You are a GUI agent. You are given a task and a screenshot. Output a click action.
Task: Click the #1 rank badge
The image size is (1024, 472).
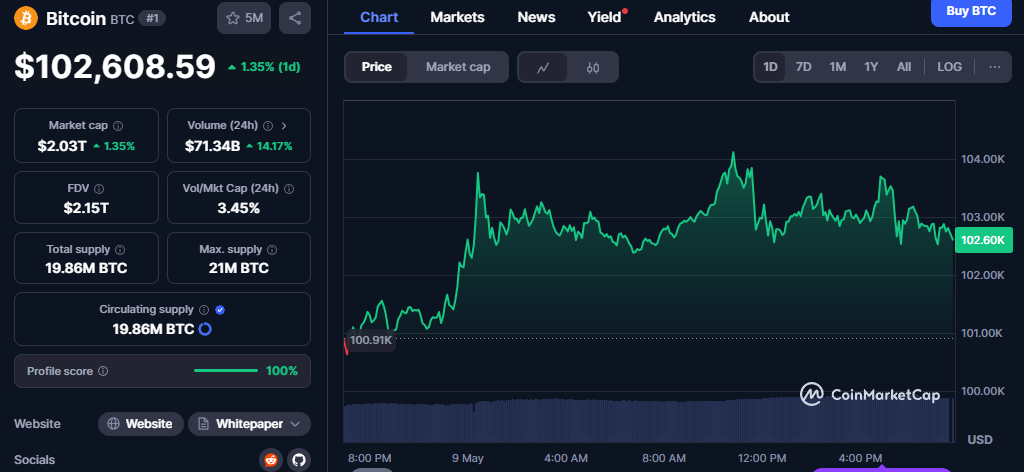coord(152,18)
